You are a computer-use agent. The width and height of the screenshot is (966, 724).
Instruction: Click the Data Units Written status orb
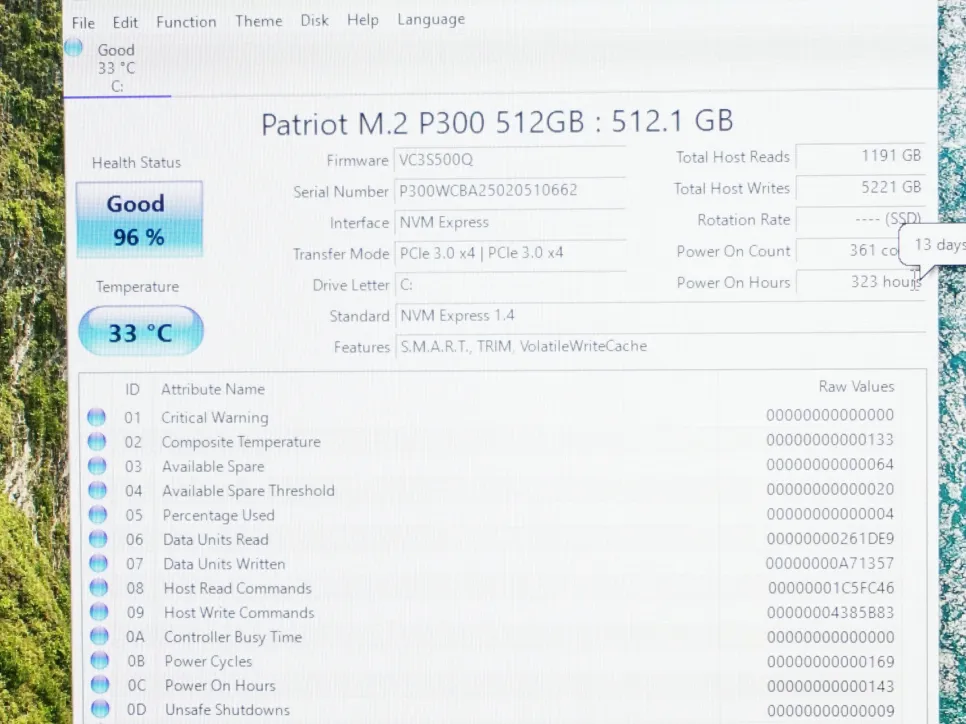pyautogui.click(x=98, y=564)
